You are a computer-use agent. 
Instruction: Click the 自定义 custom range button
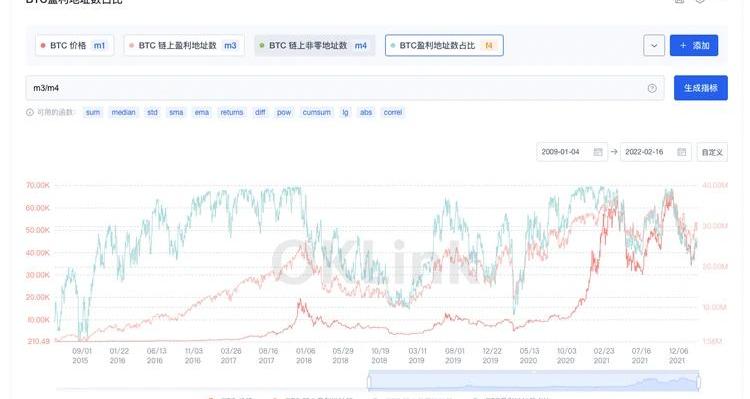point(712,152)
